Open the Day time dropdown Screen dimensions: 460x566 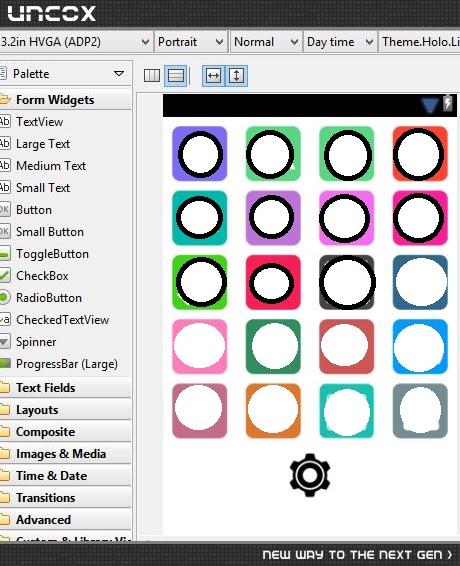[340, 42]
